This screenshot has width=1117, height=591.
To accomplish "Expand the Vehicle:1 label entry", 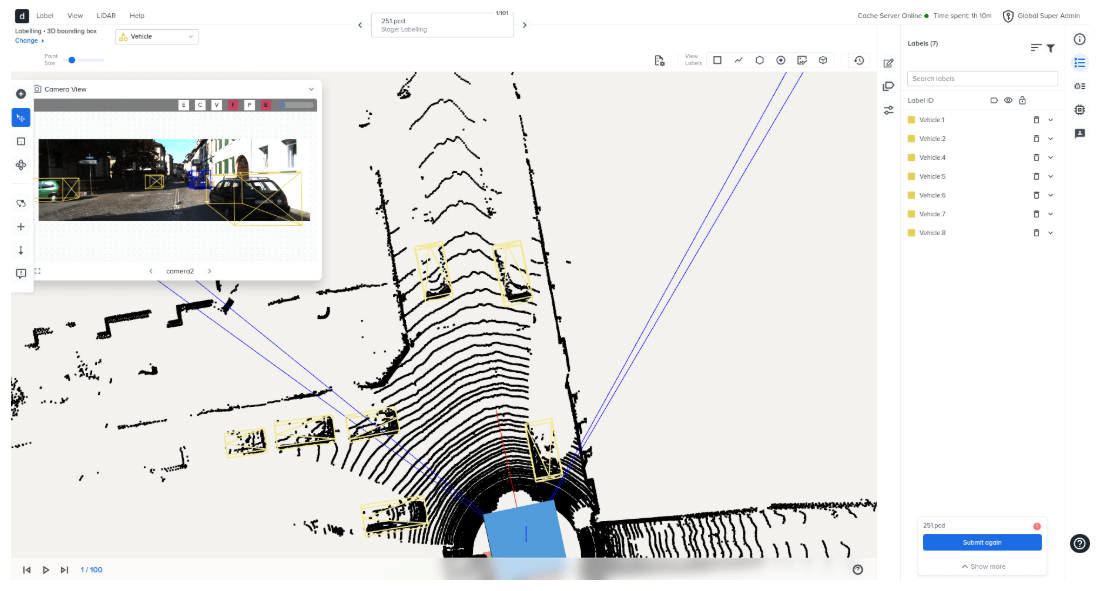I will click(x=1050, y=119).
